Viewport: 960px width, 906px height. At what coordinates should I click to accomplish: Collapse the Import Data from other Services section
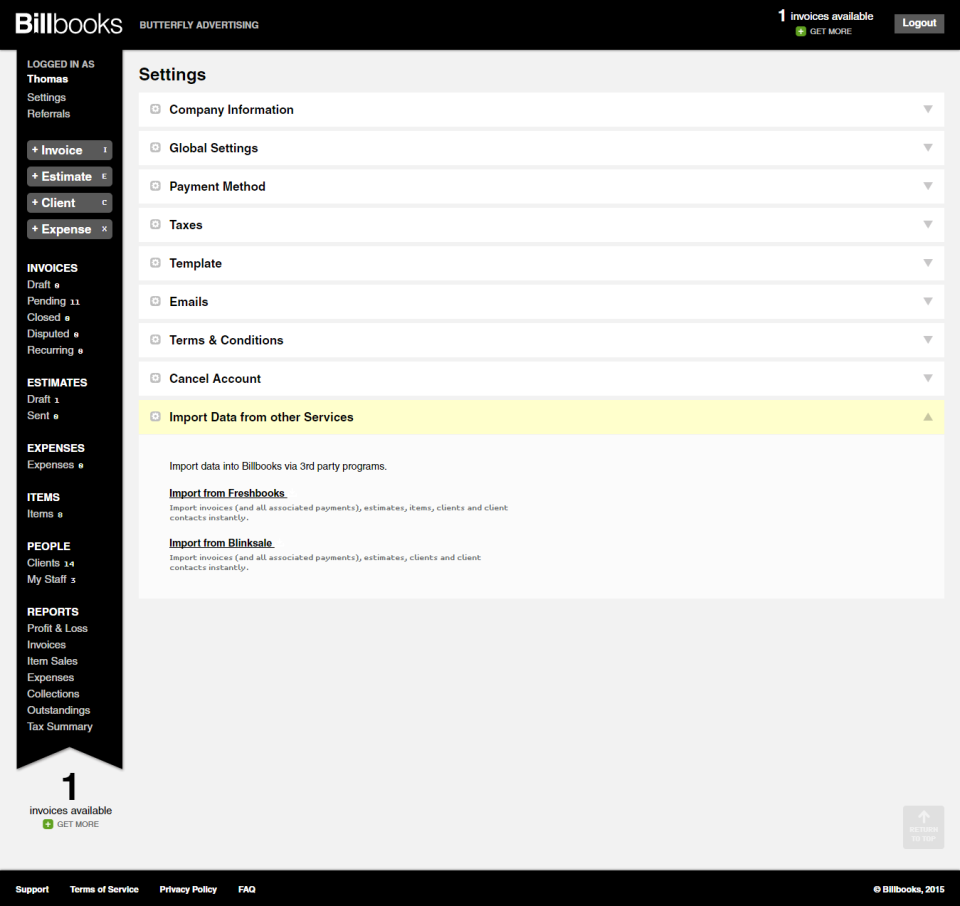coord(928,416)
